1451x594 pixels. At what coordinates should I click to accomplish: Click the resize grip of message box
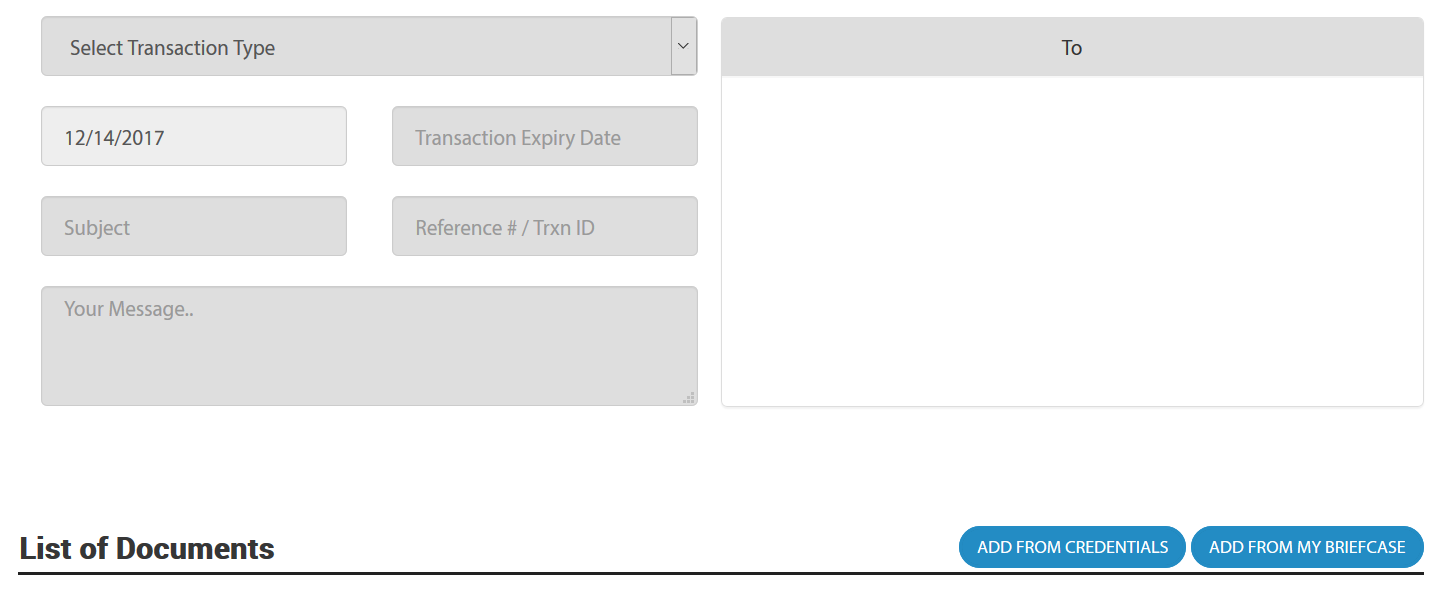click(x=689, y=398)
